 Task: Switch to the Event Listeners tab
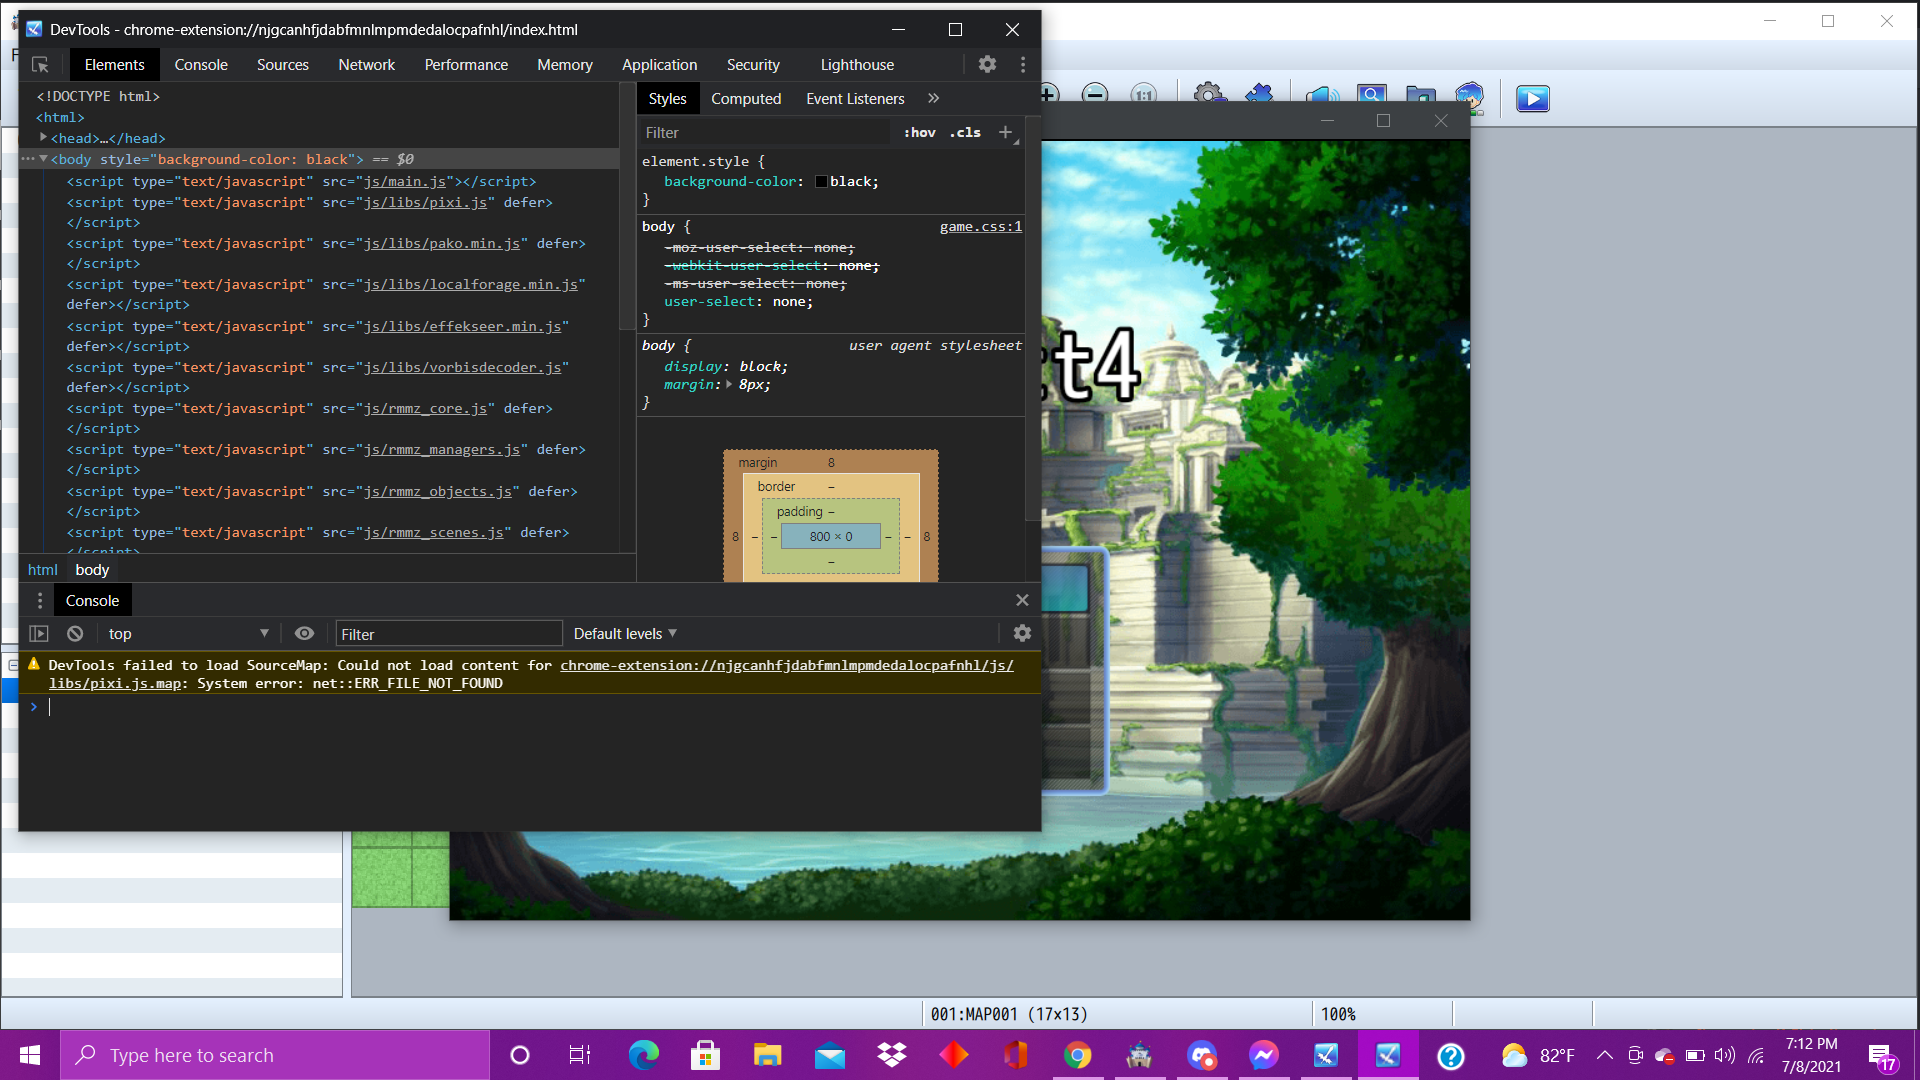(855, 98)
